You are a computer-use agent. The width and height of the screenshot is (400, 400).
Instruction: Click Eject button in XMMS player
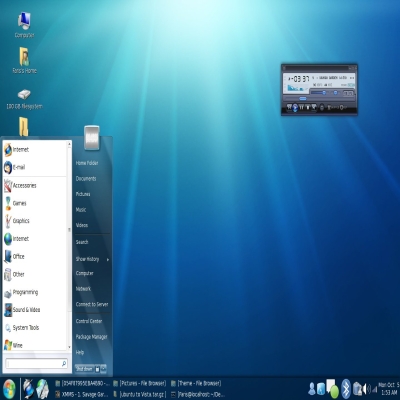click(x=322, y=107)
